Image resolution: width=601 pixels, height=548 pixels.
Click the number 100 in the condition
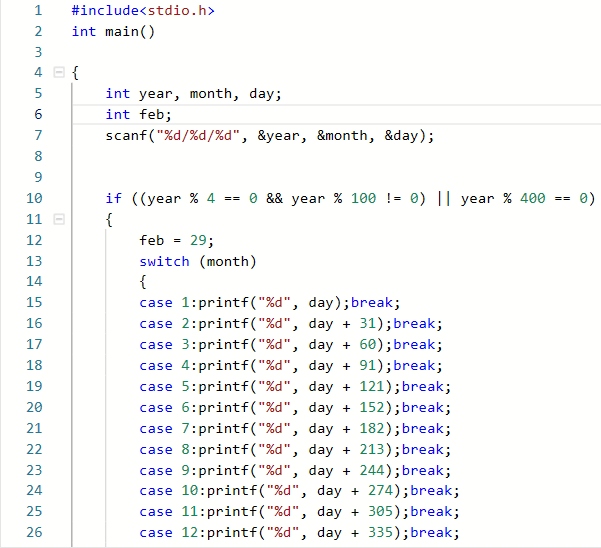coord(363,198)
